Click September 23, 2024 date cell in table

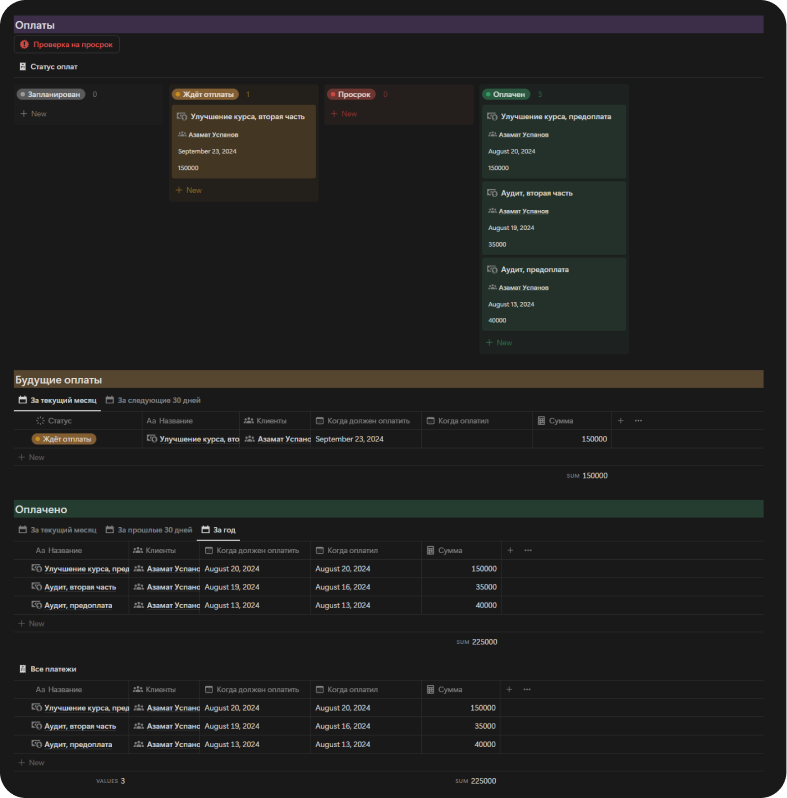(349, 439)
